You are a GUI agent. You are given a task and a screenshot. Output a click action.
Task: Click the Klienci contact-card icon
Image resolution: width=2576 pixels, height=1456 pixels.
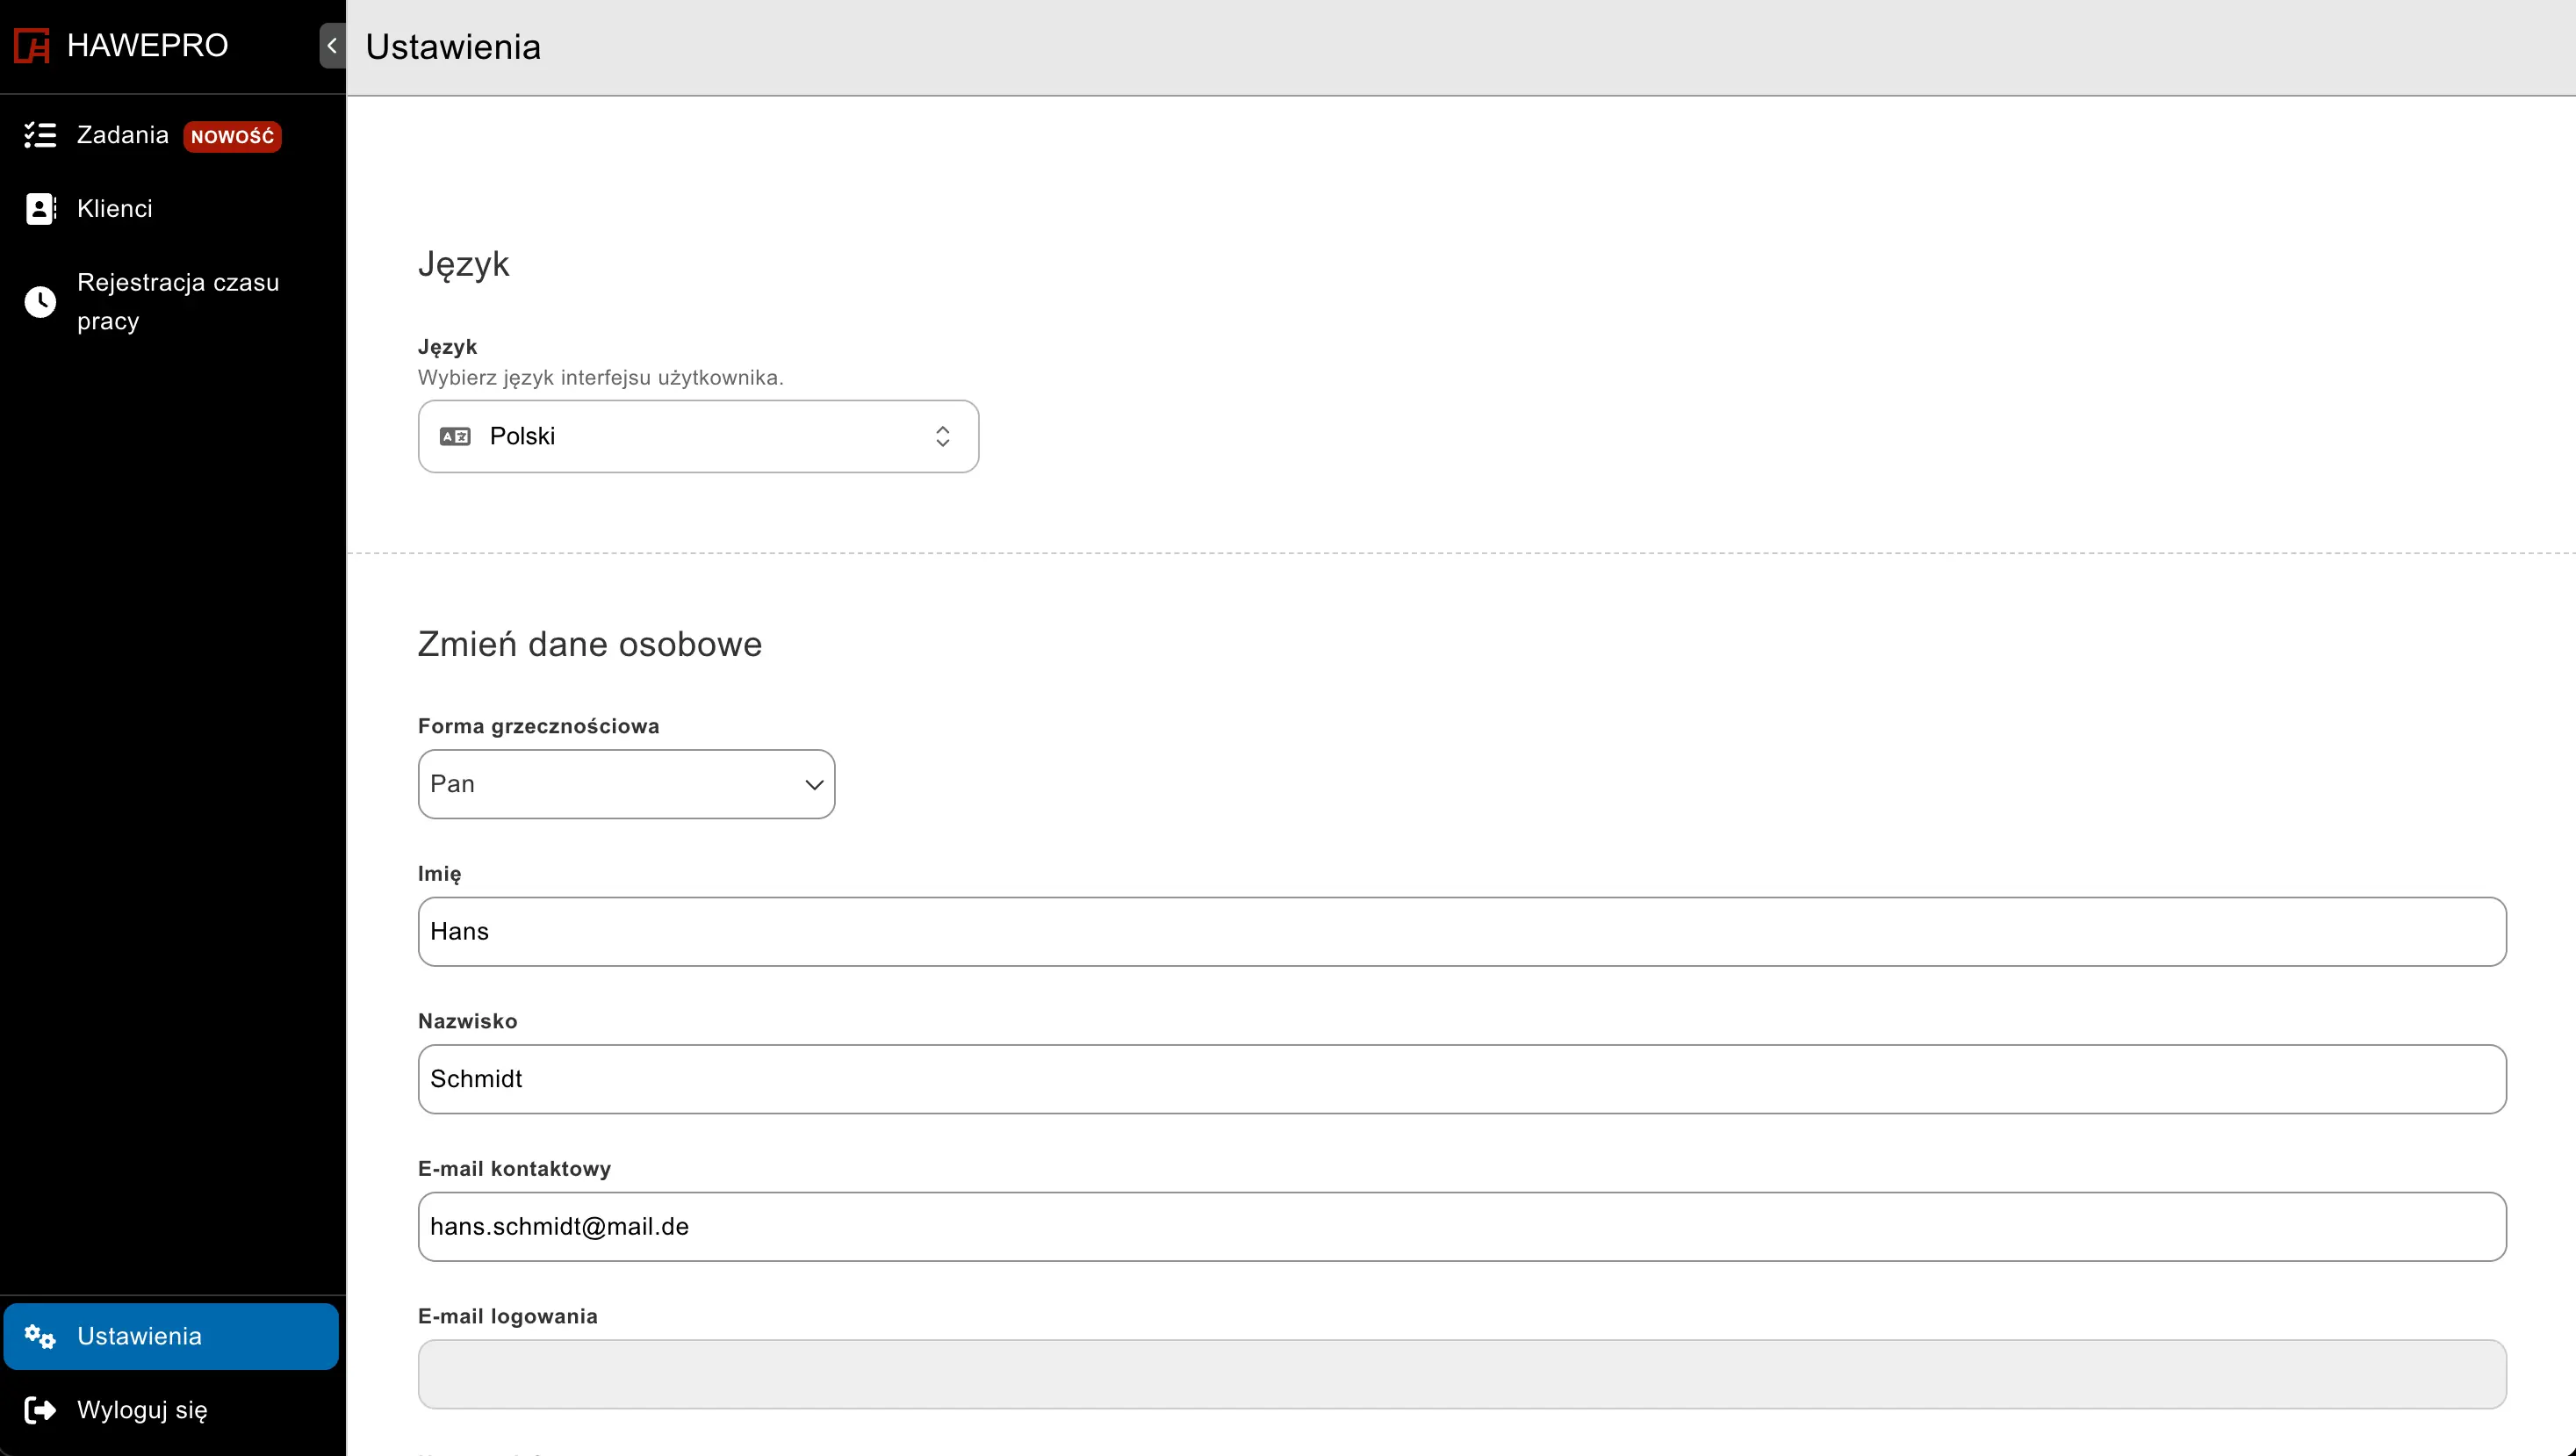(40, 209)
